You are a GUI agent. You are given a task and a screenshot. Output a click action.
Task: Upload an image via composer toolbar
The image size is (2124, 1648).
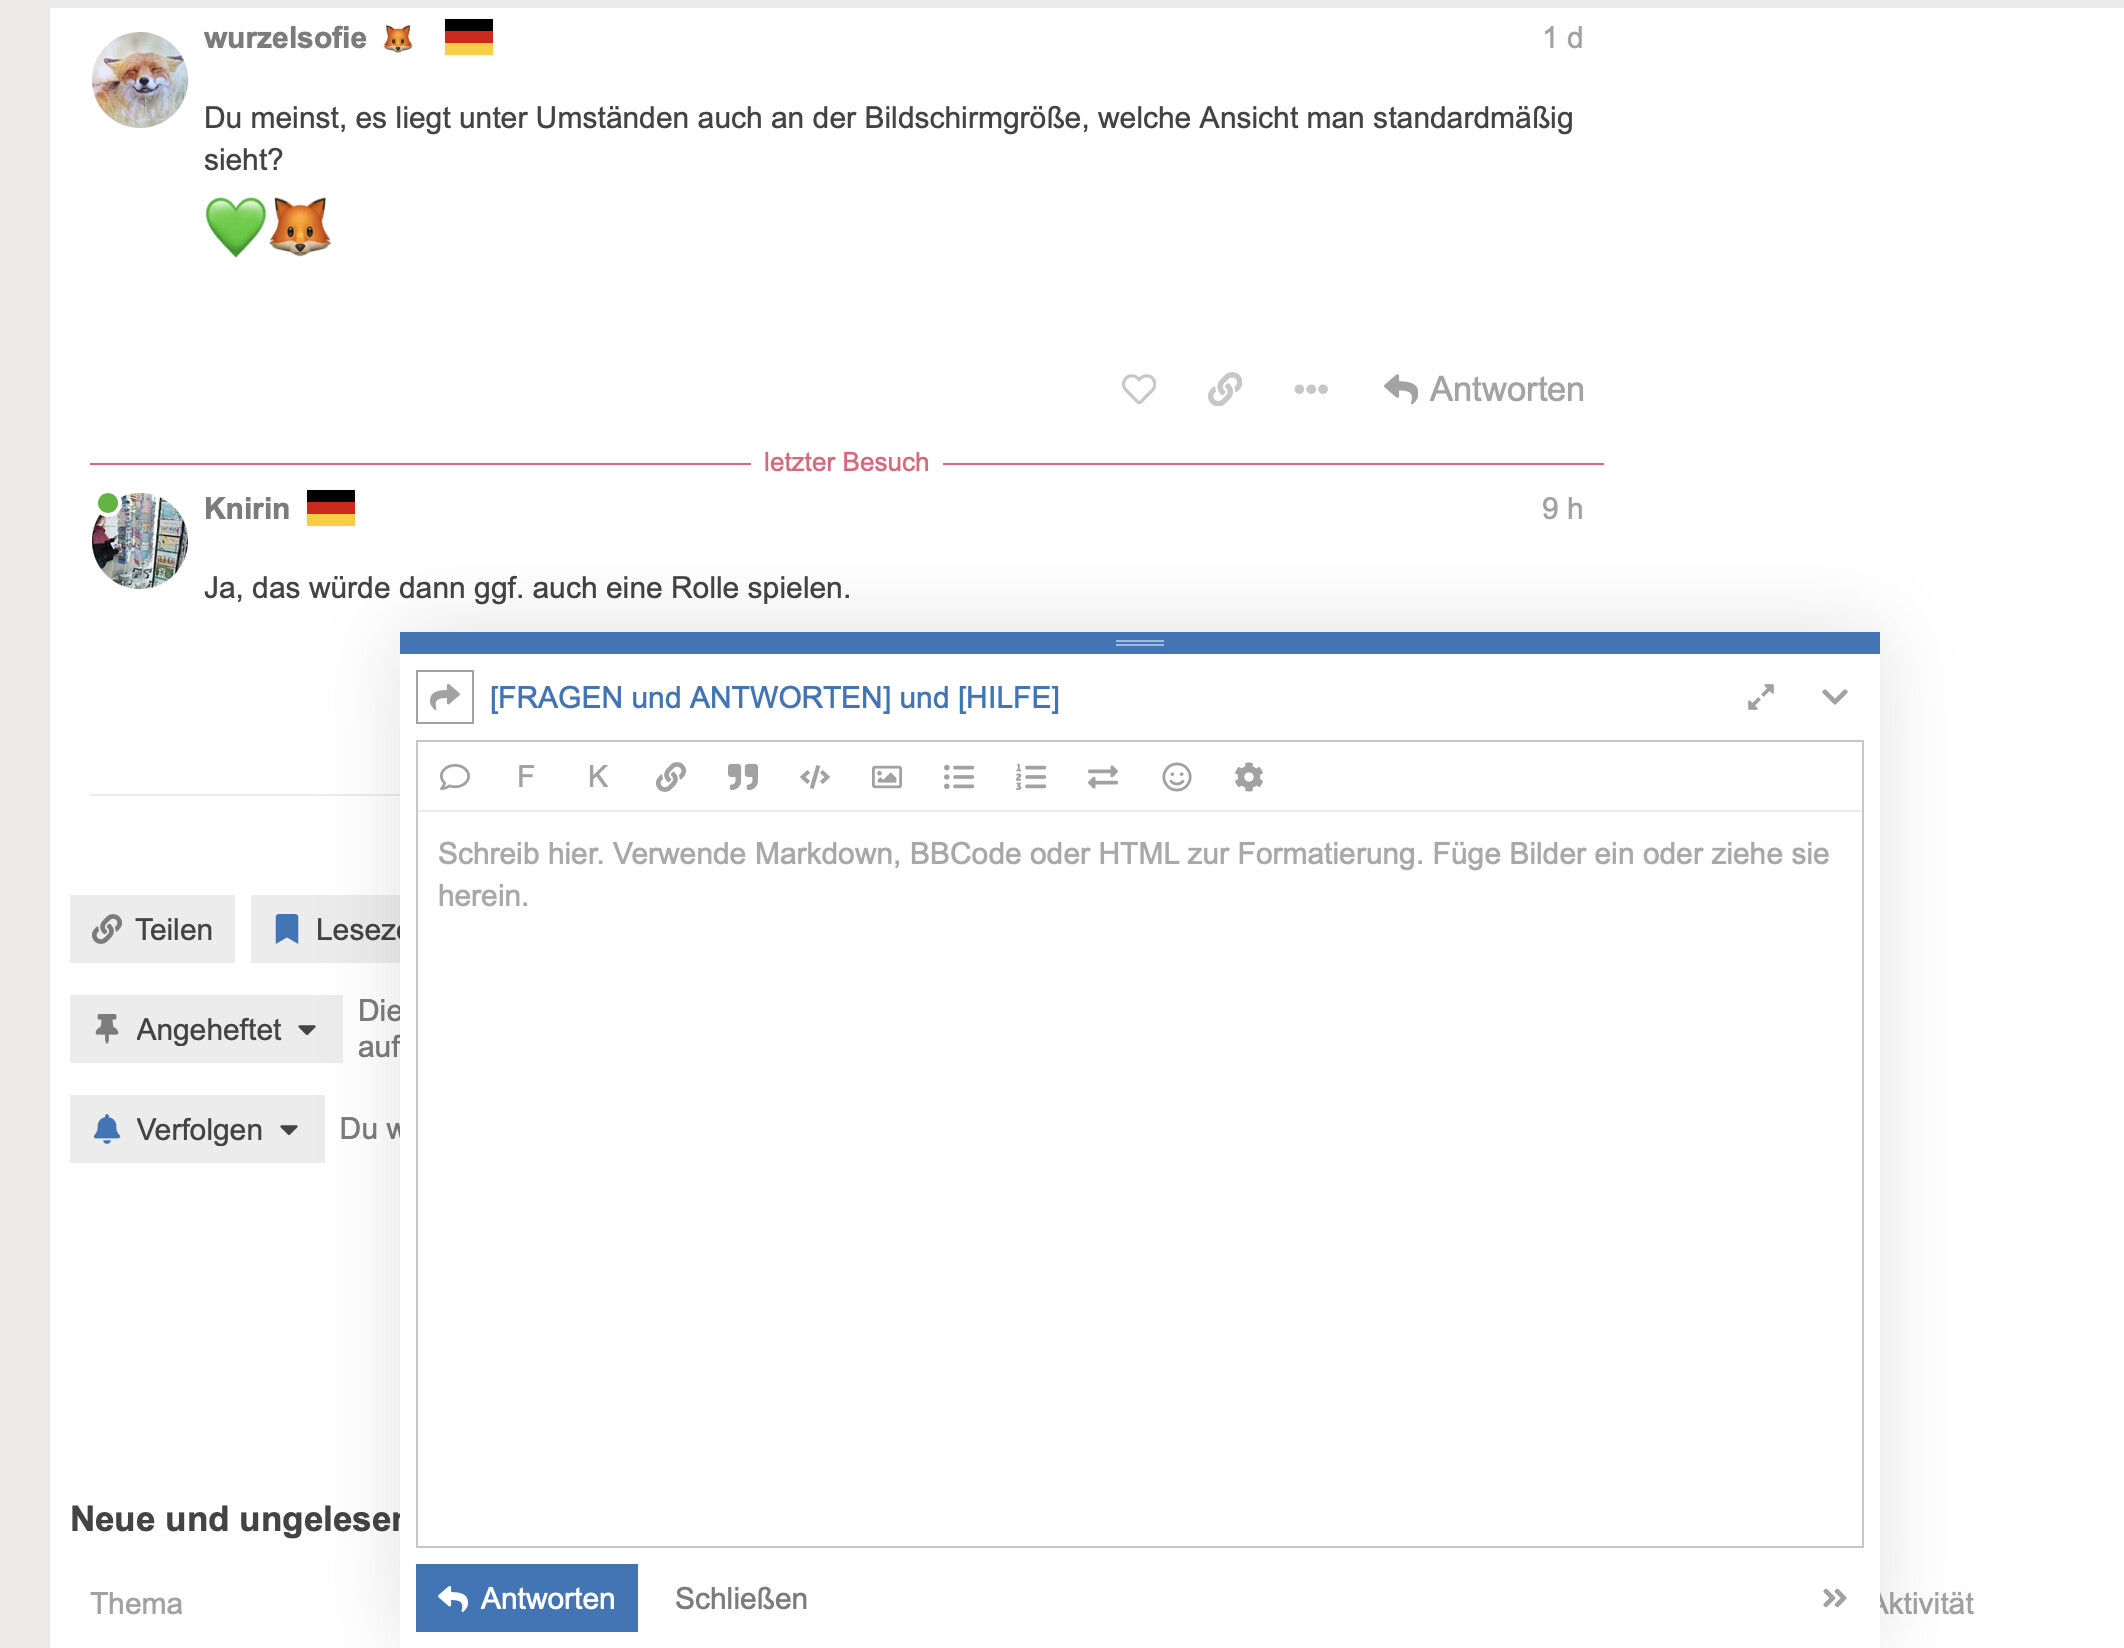[887, 777]
